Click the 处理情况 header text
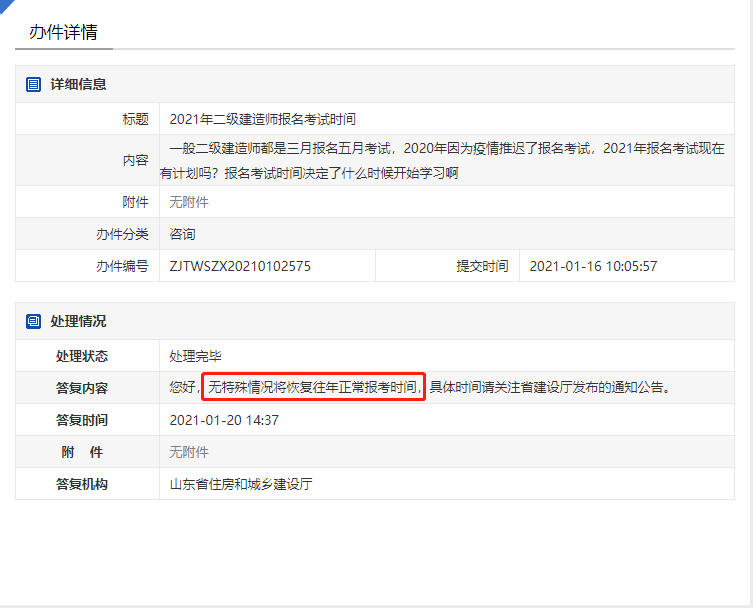The image size is (753, 608). (78, 321)
